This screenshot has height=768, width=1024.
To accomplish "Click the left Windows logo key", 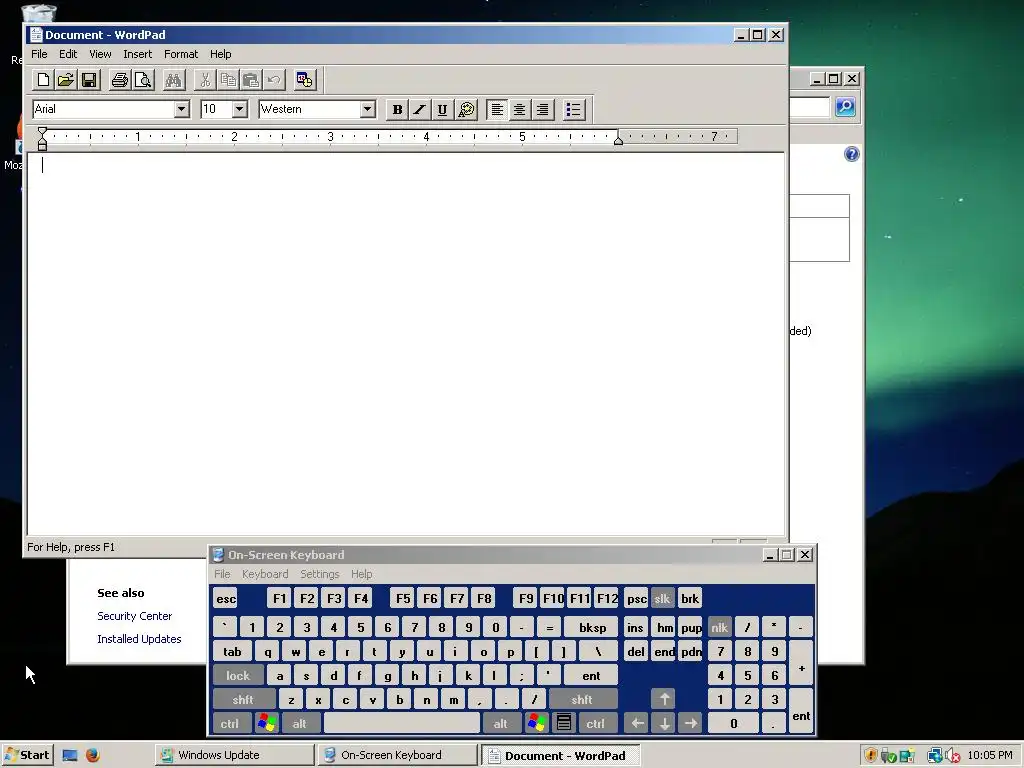I will pos(267,724).
